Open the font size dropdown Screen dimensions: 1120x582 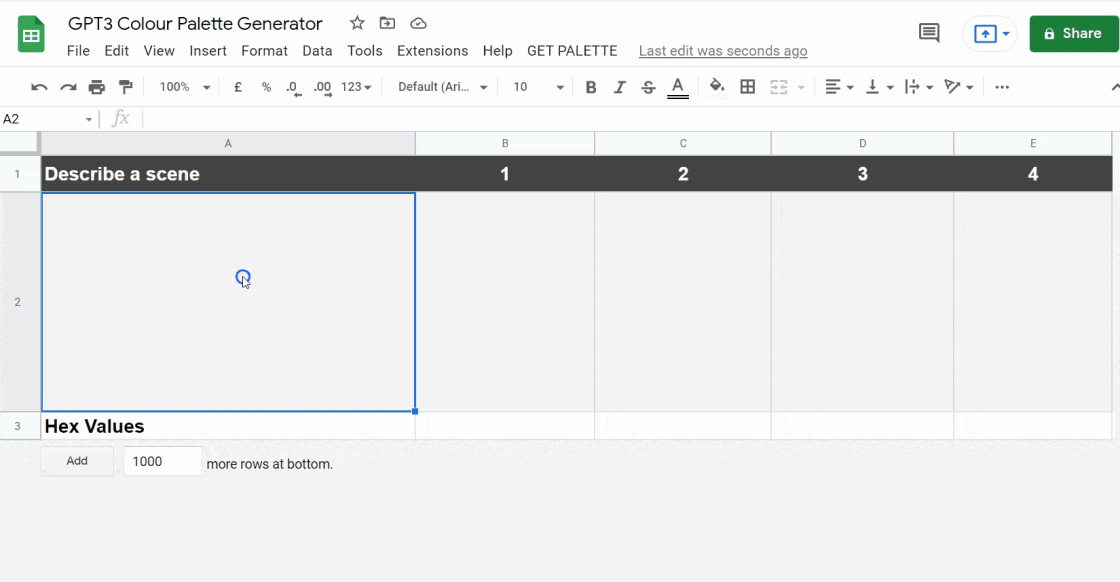(538, 88)
